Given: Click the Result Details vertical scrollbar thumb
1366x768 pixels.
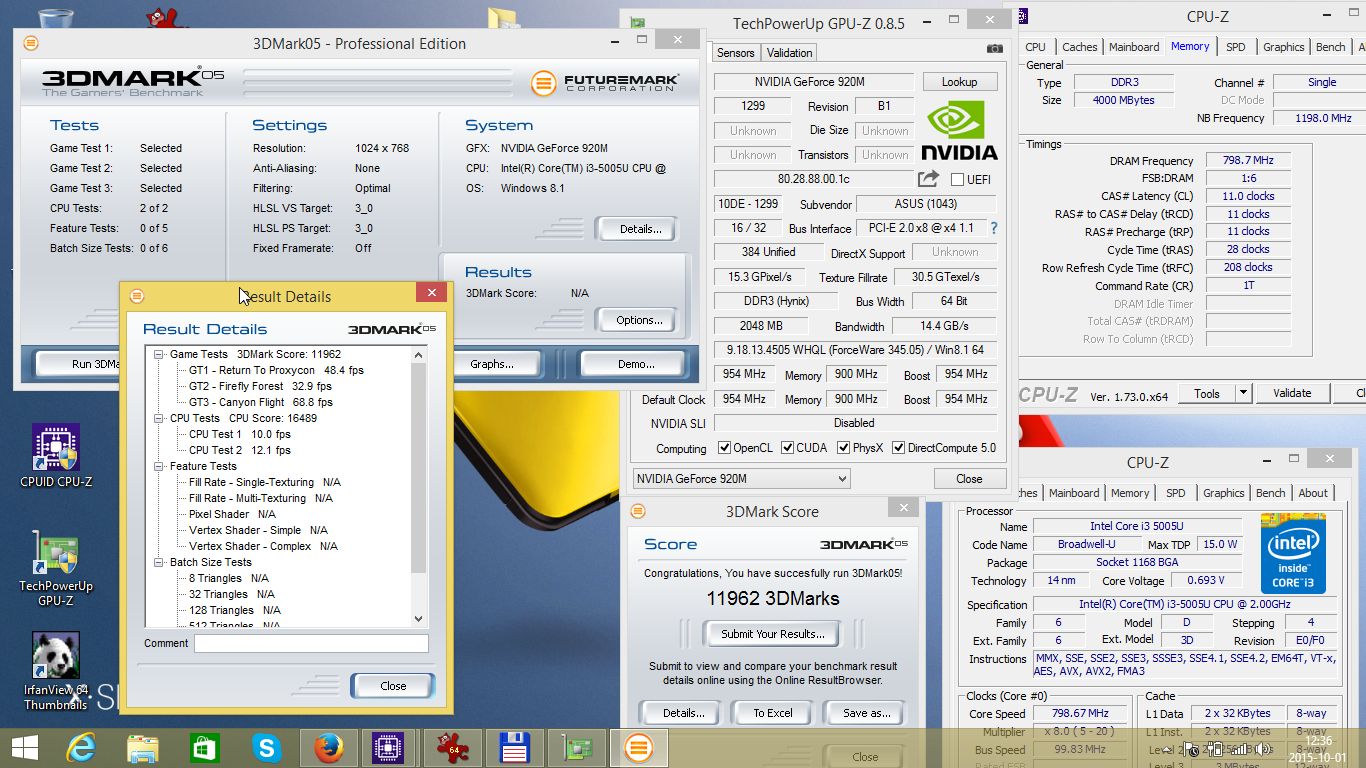Looking at the screenshot, I should coord(418,468).
